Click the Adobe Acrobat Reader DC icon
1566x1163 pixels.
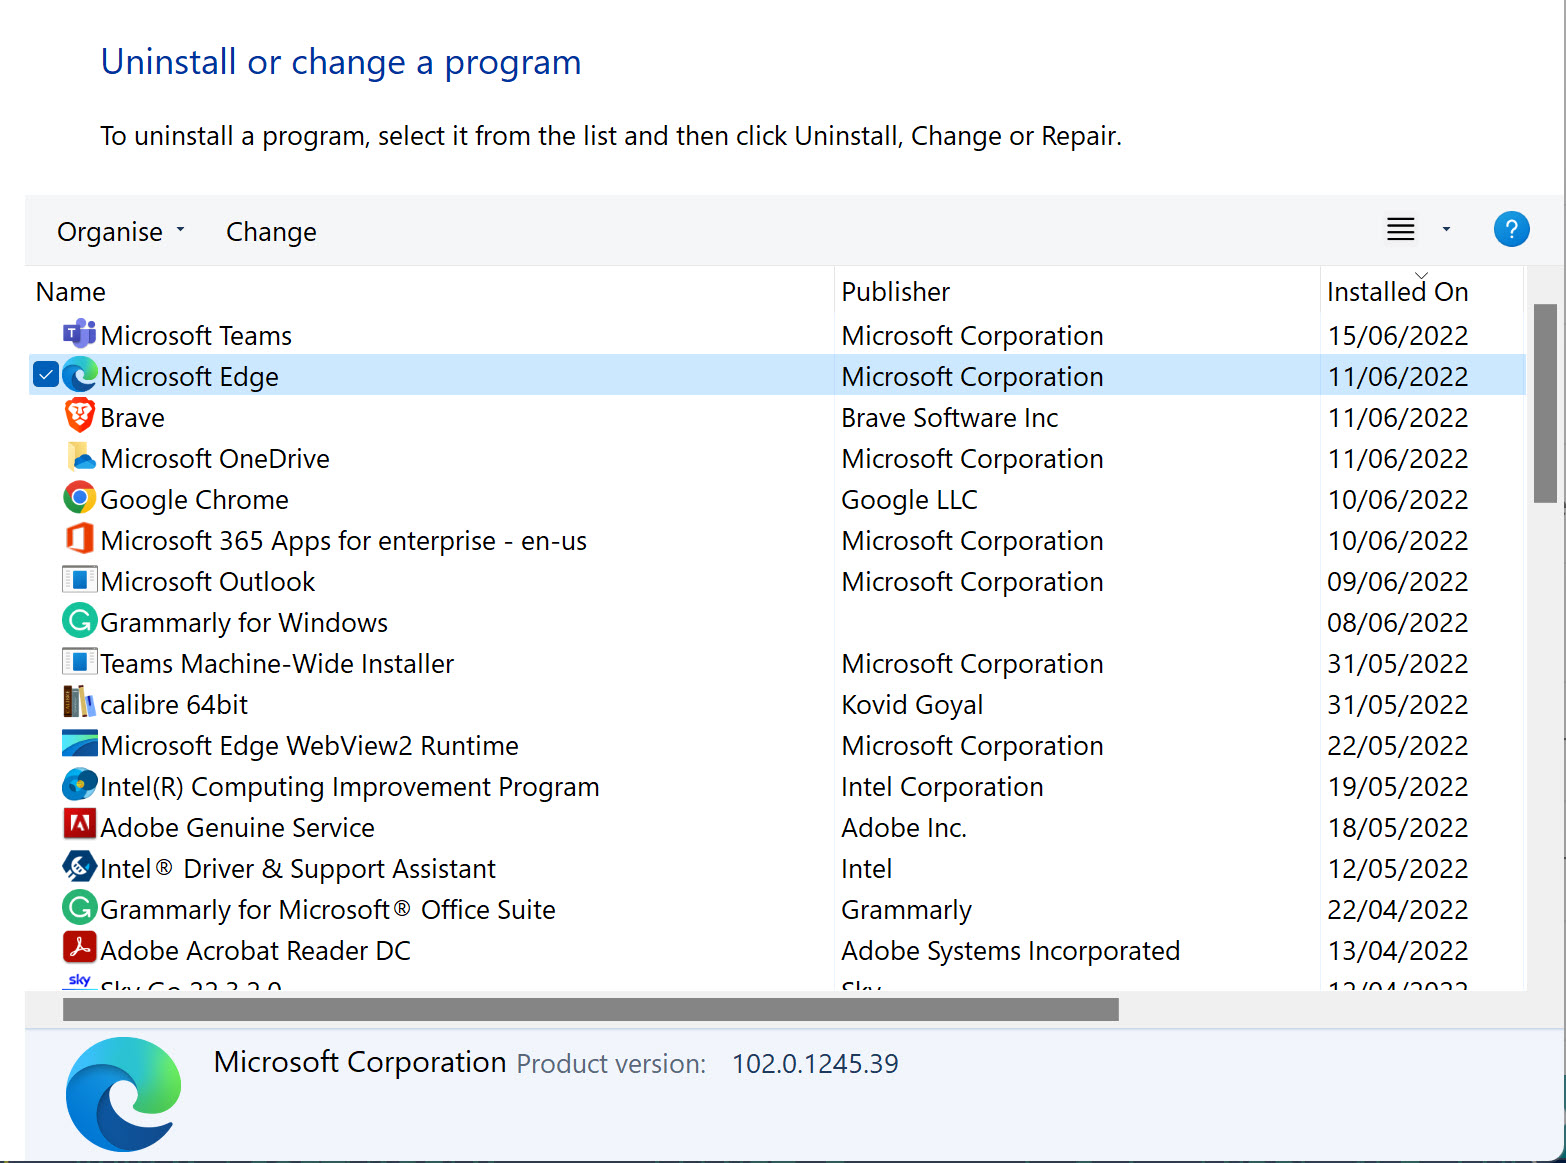79,949
